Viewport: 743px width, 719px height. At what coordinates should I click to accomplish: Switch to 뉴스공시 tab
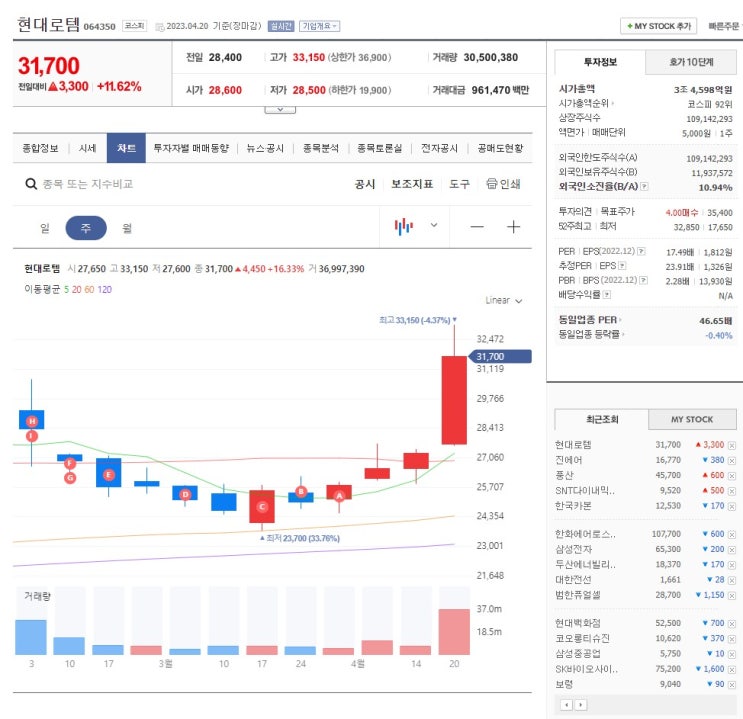(x=265, y=148)
